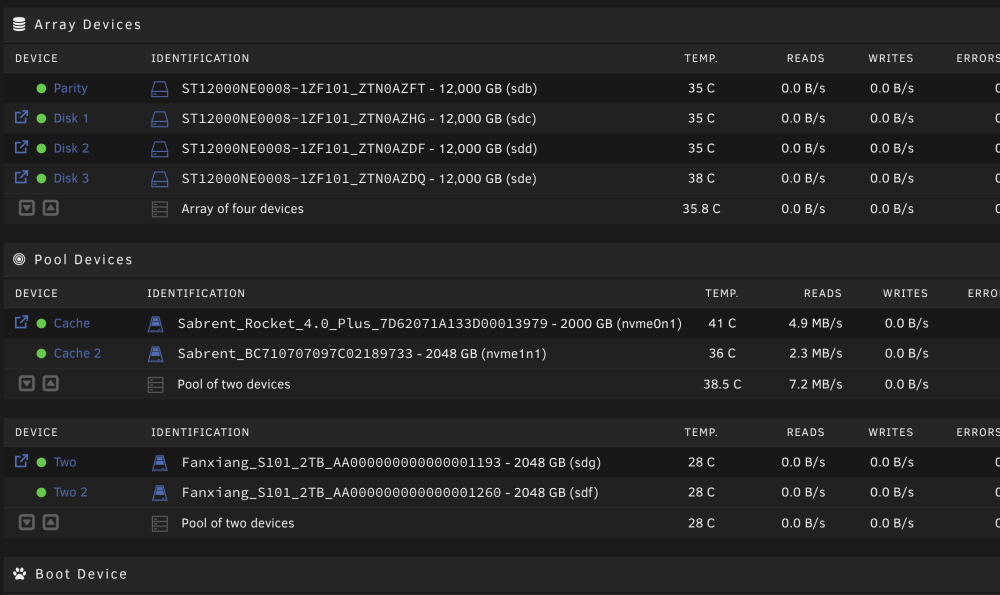The height and width of the screenshot is (595, 1000).
Task: Click the Array Devices stack icon
Action: (19, 24)
